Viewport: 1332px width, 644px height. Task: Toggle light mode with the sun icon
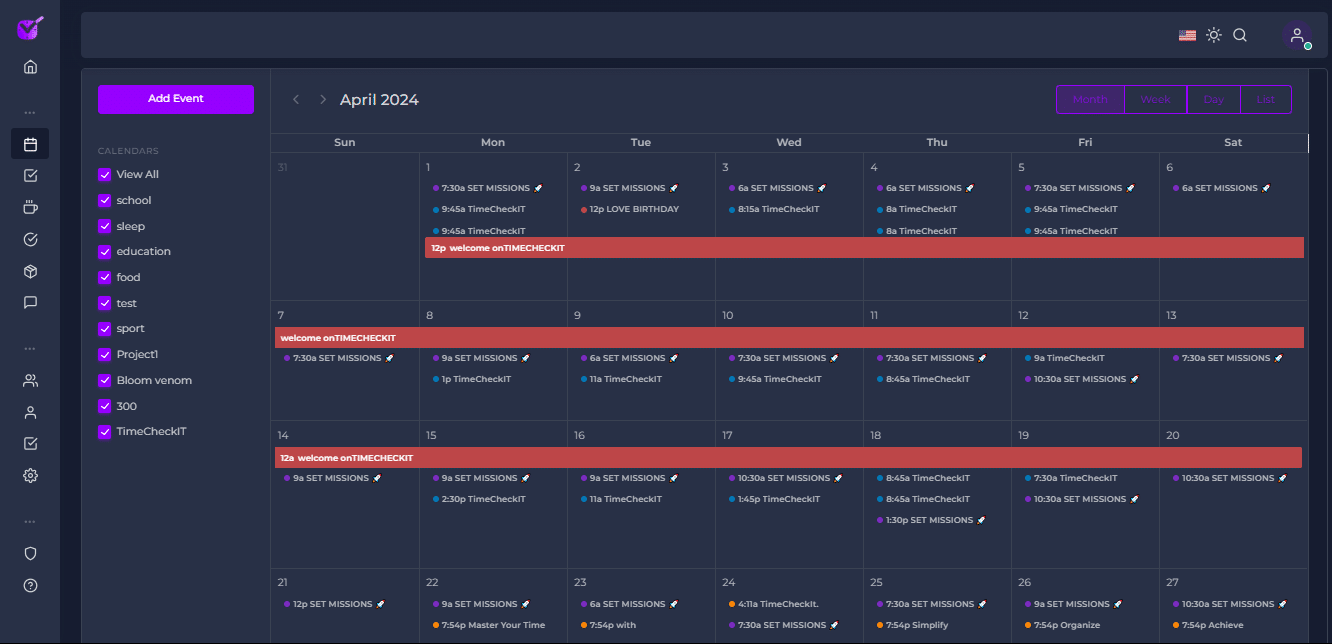(x=1214, y=35)
